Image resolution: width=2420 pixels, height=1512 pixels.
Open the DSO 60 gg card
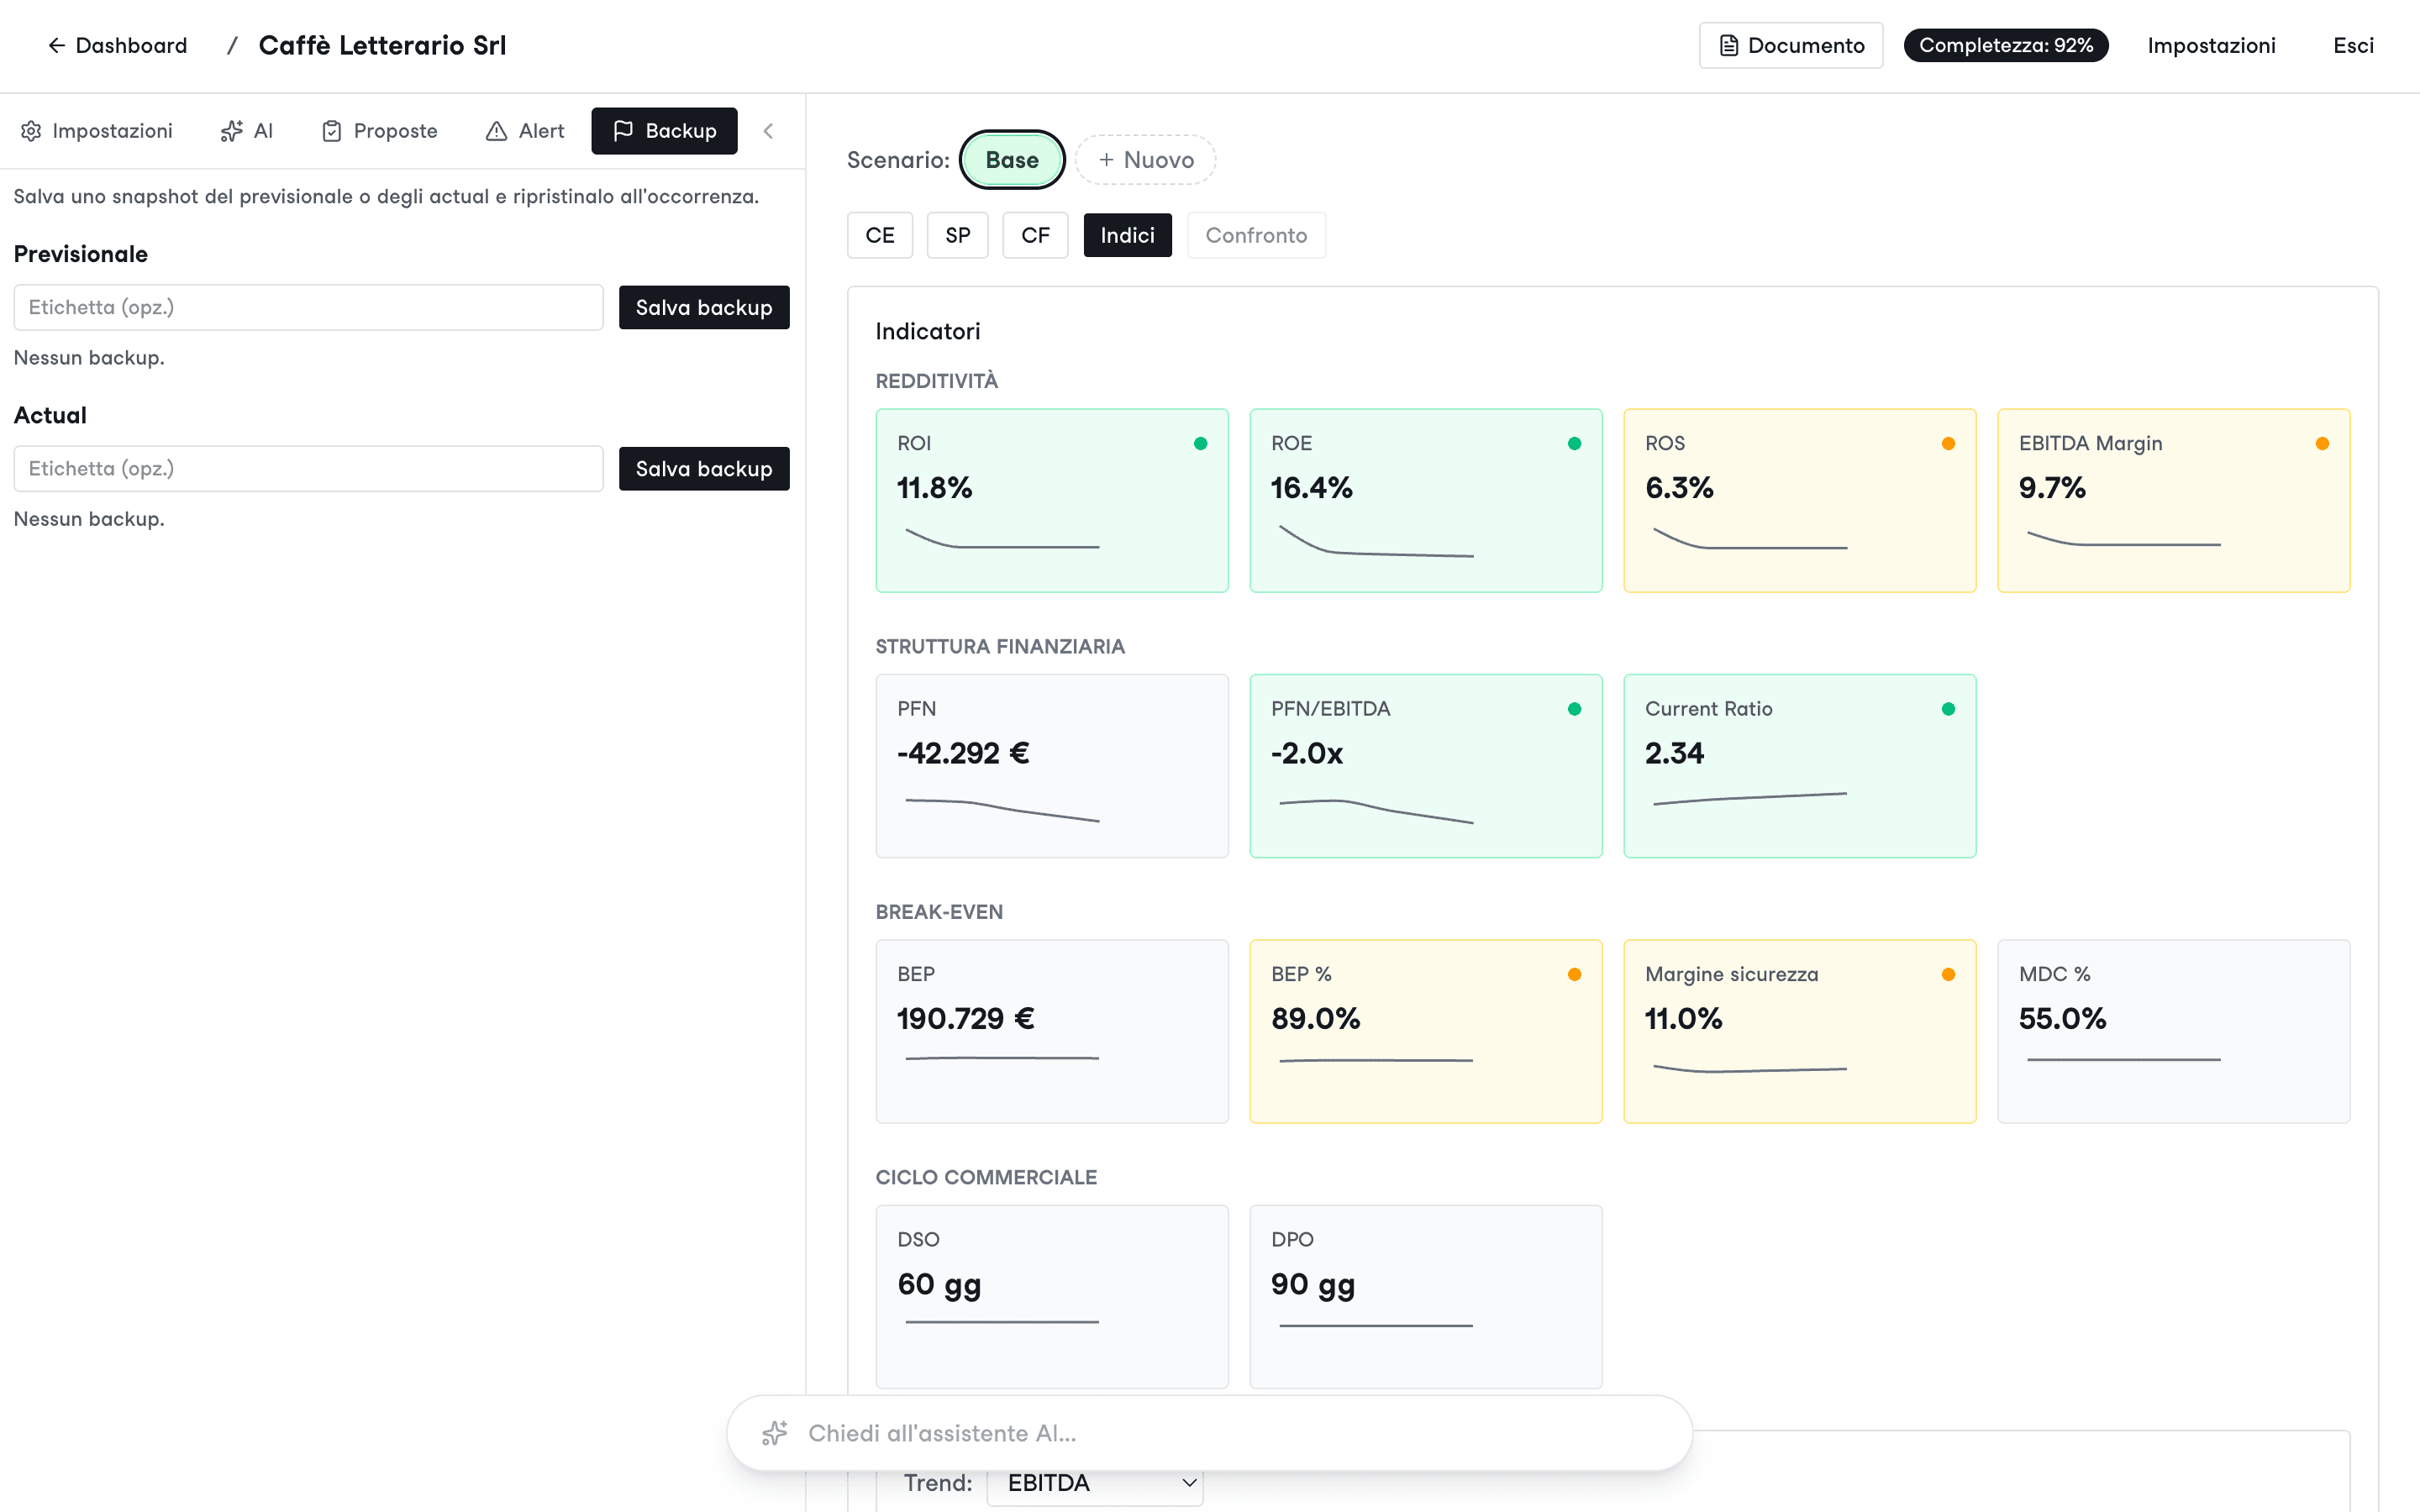tap(1052, 1296)
